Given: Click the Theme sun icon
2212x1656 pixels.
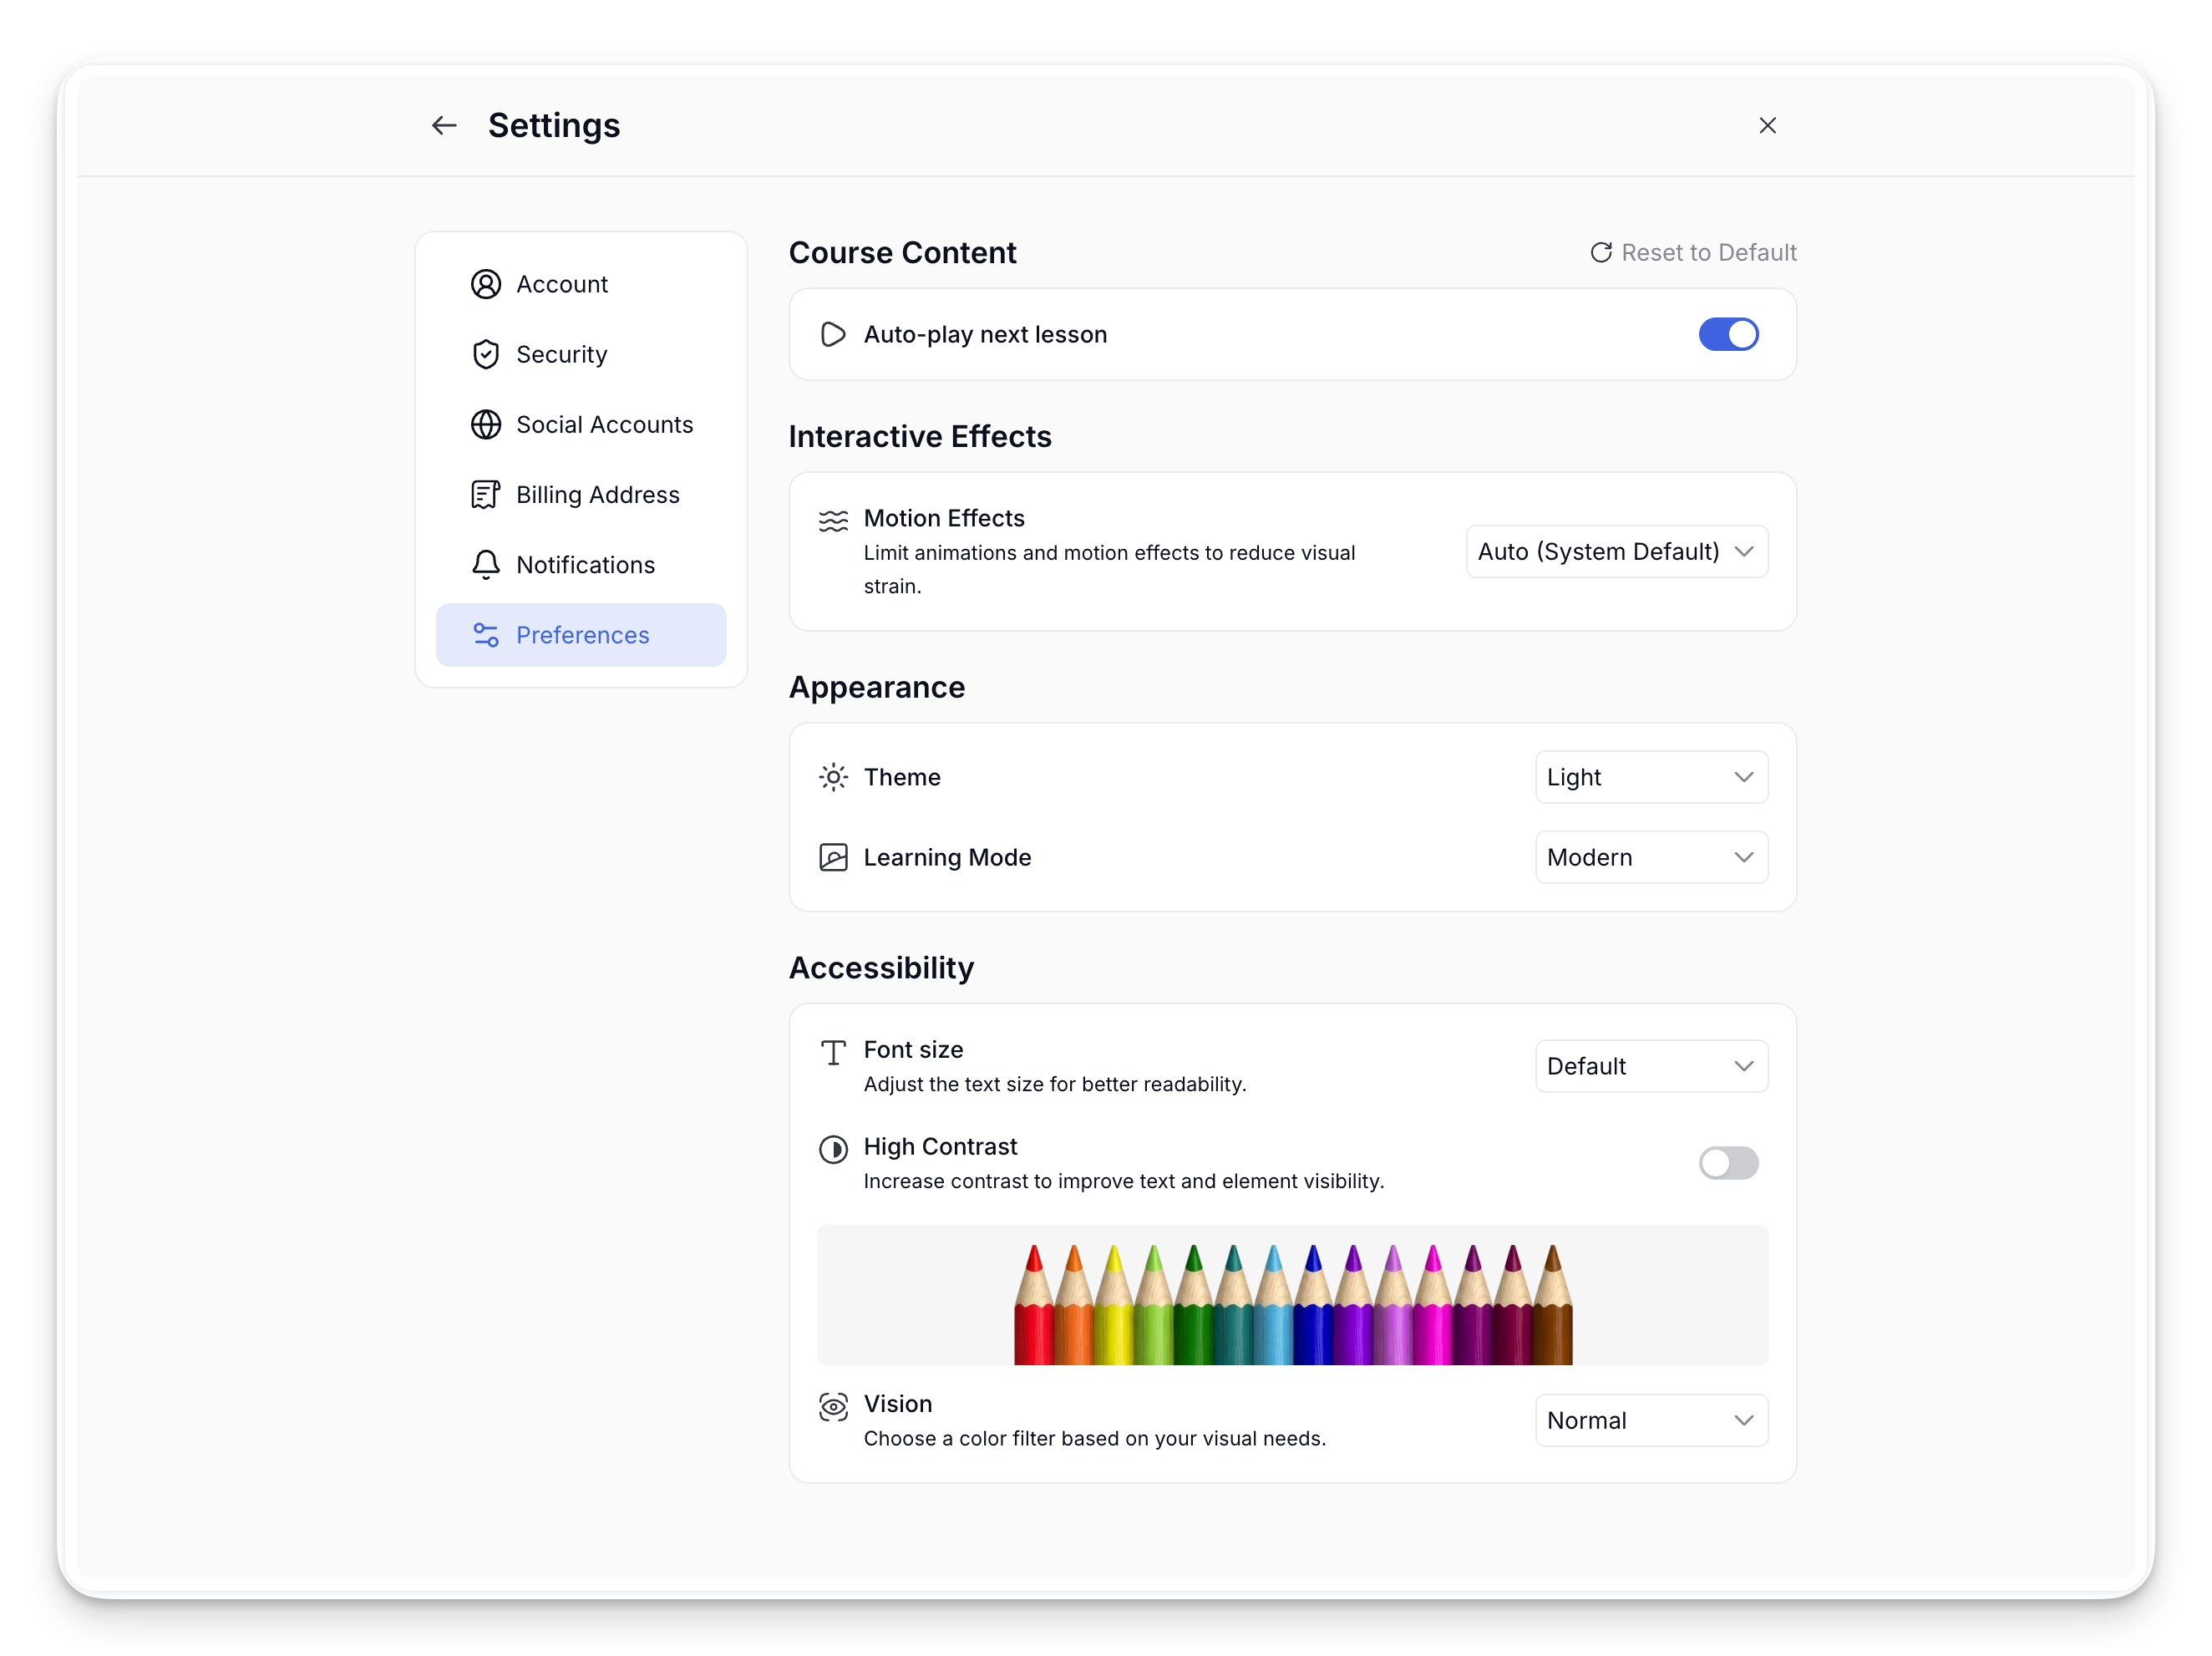Looking at the screenshot, I should [x=833, y=778].
